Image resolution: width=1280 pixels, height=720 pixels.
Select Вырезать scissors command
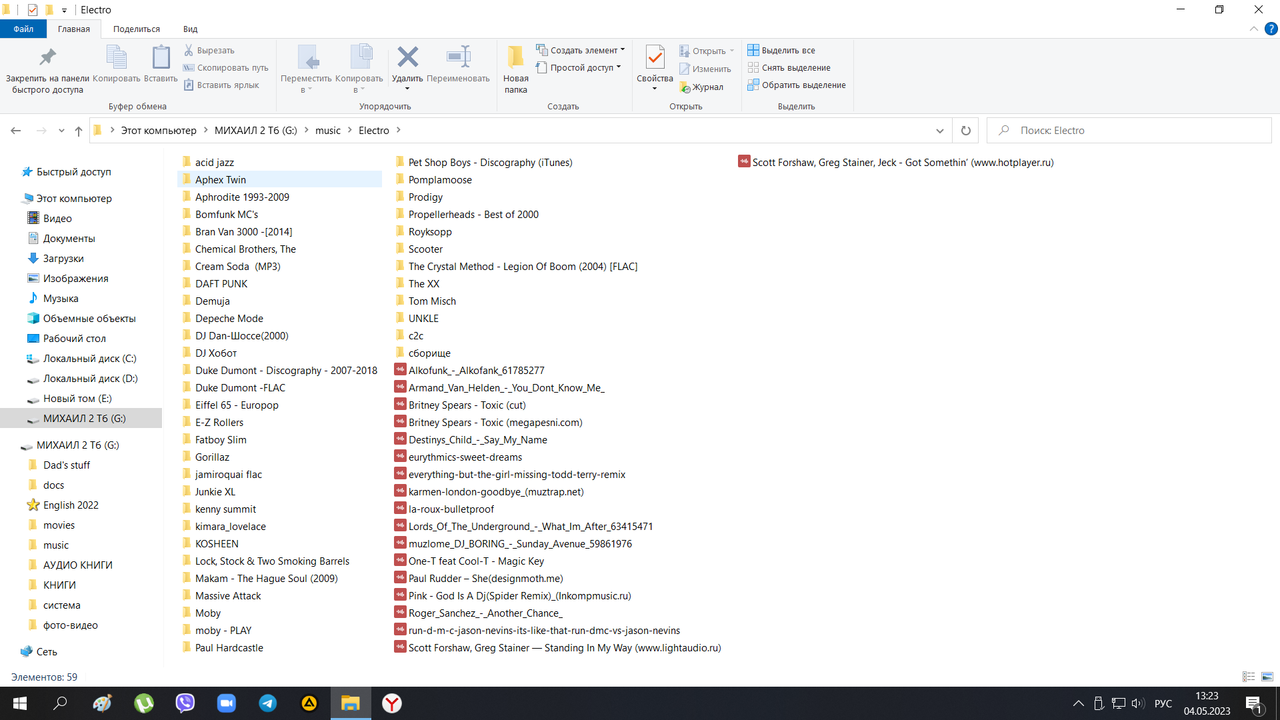tap(209, 50)
